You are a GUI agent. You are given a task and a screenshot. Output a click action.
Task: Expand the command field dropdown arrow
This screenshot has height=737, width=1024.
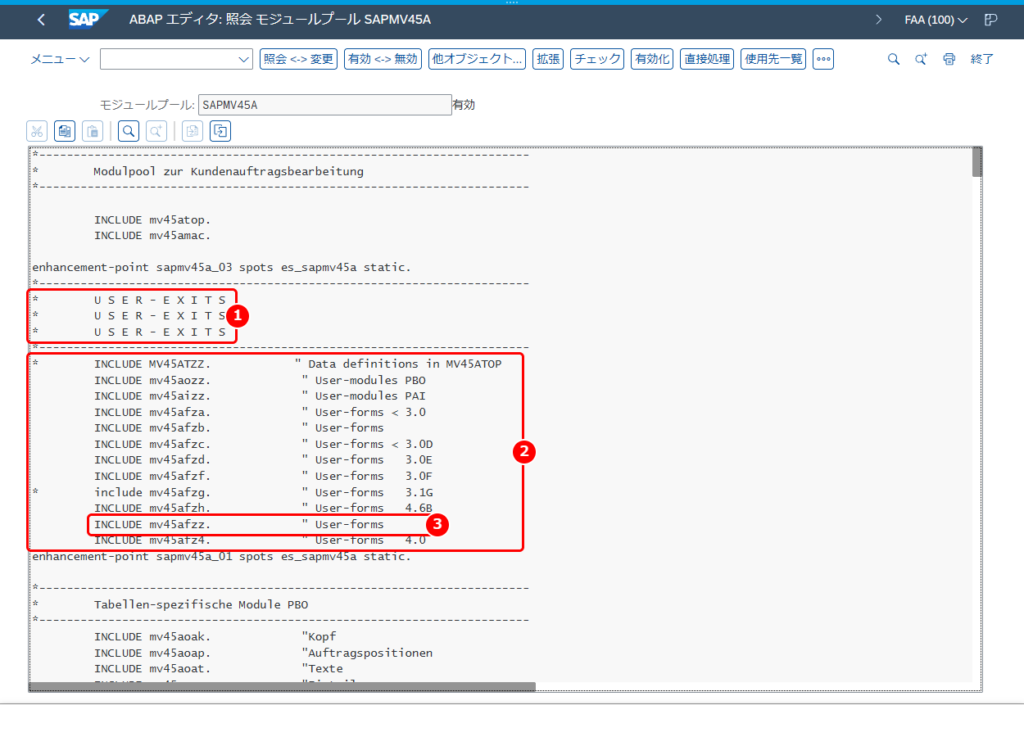[244, 59]
